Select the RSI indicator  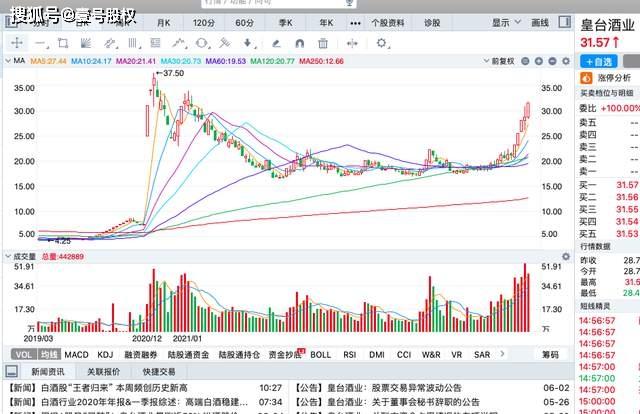(349, 355)
